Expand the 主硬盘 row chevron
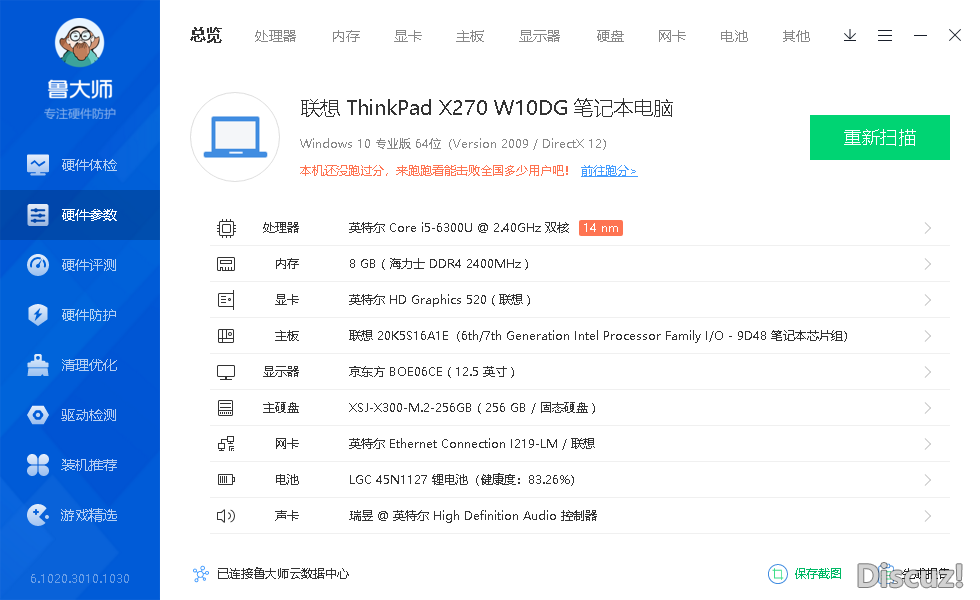 (x=928, y=408)
